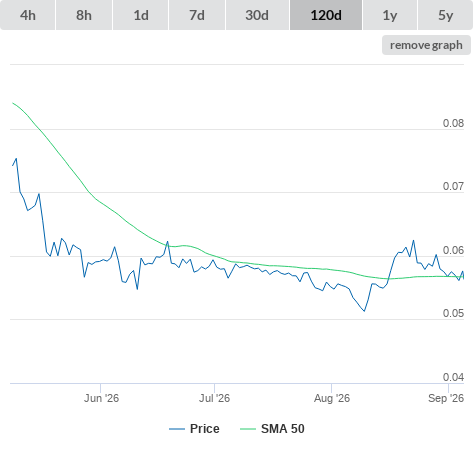Click the active 120d tab

point(326,15)
